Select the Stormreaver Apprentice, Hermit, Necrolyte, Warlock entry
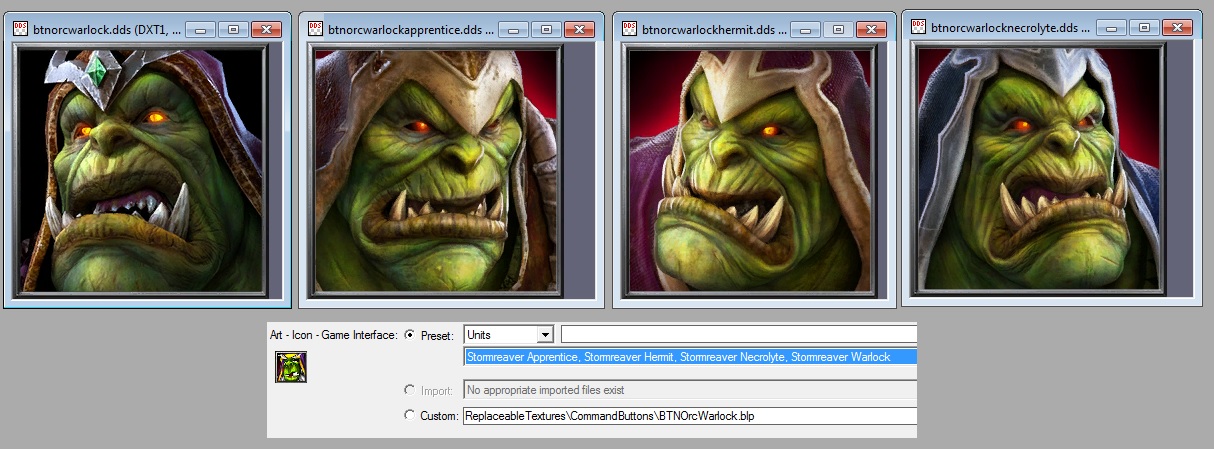This screenshot has height=449, width=1214. (x=691, y=357)
